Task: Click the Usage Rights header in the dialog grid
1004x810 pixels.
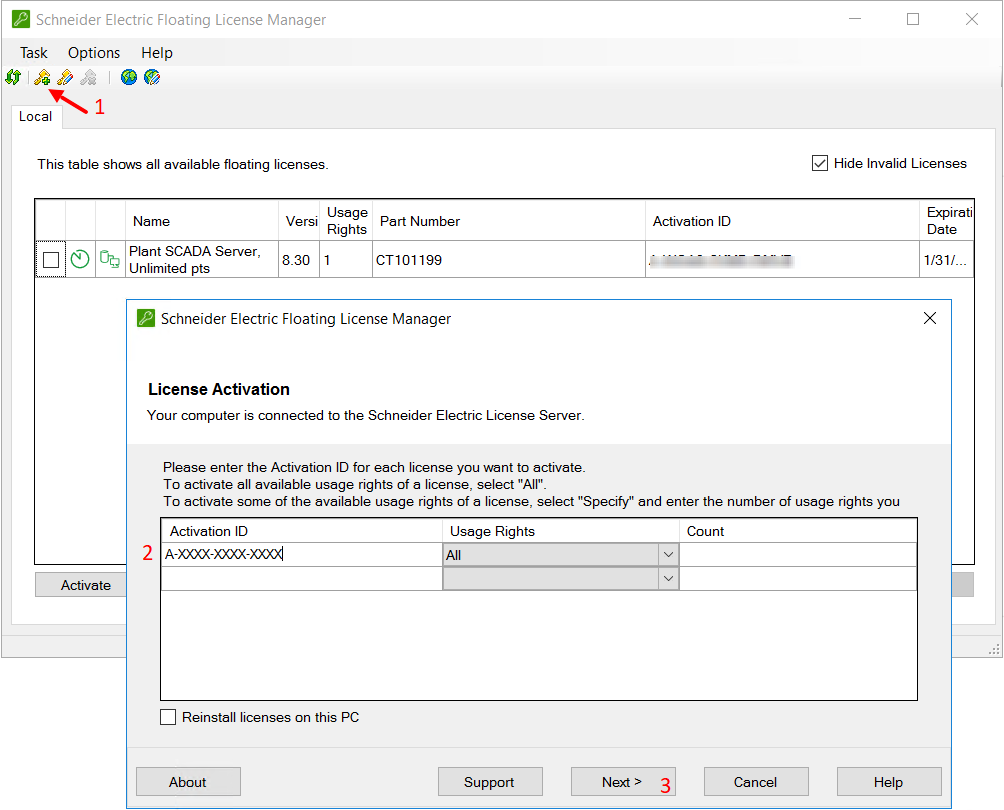Action: [x=561, y=531]
